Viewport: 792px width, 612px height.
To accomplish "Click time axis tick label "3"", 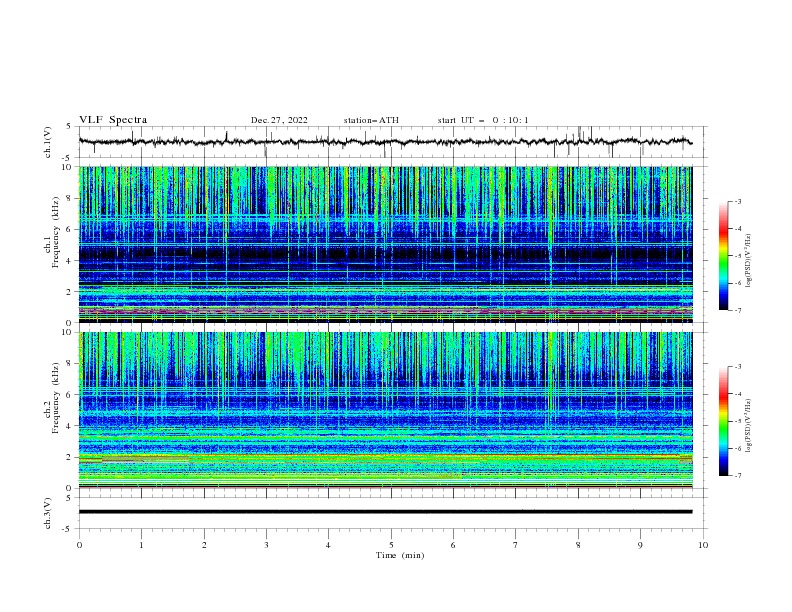I will [x=266, y=545].
